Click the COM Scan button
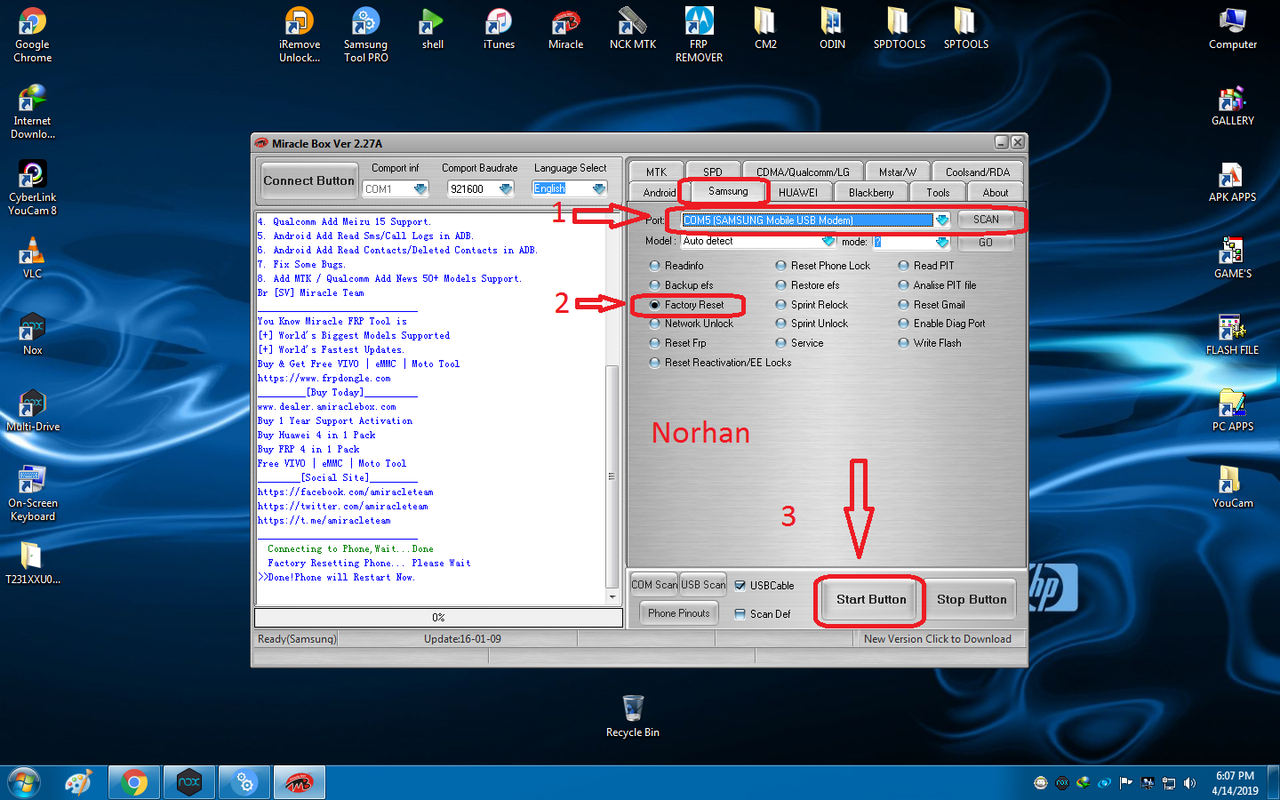The width and height of the screenshot is (1280, 800). (654, 585)
